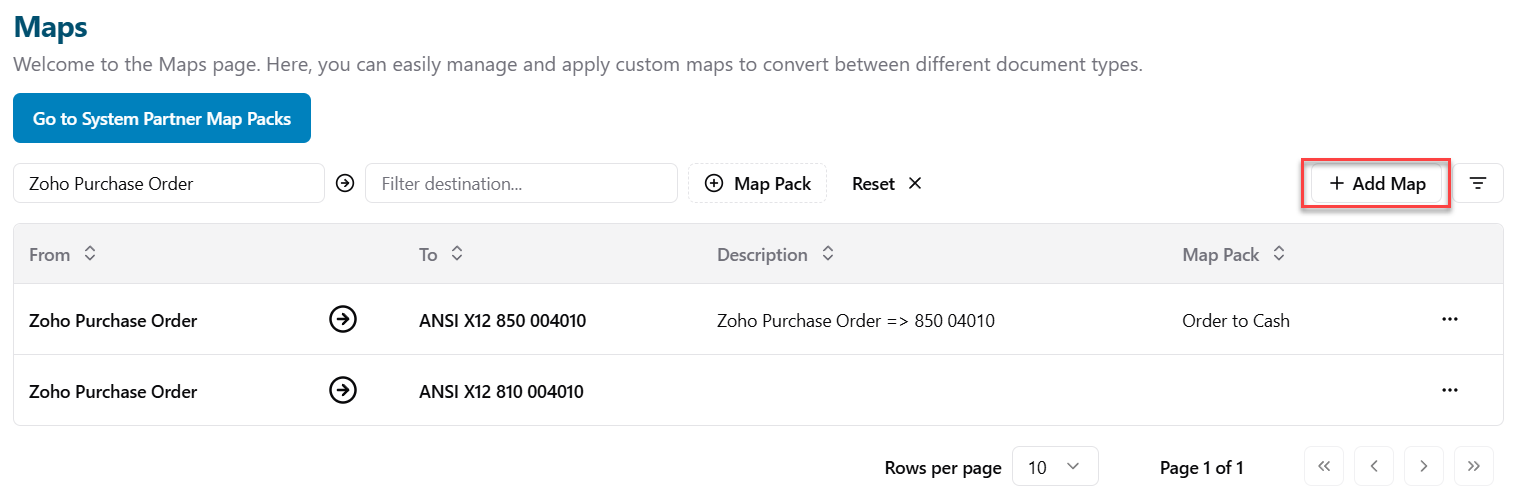
Task: Reset the applied filters
Action: click(x=886, y=184)
